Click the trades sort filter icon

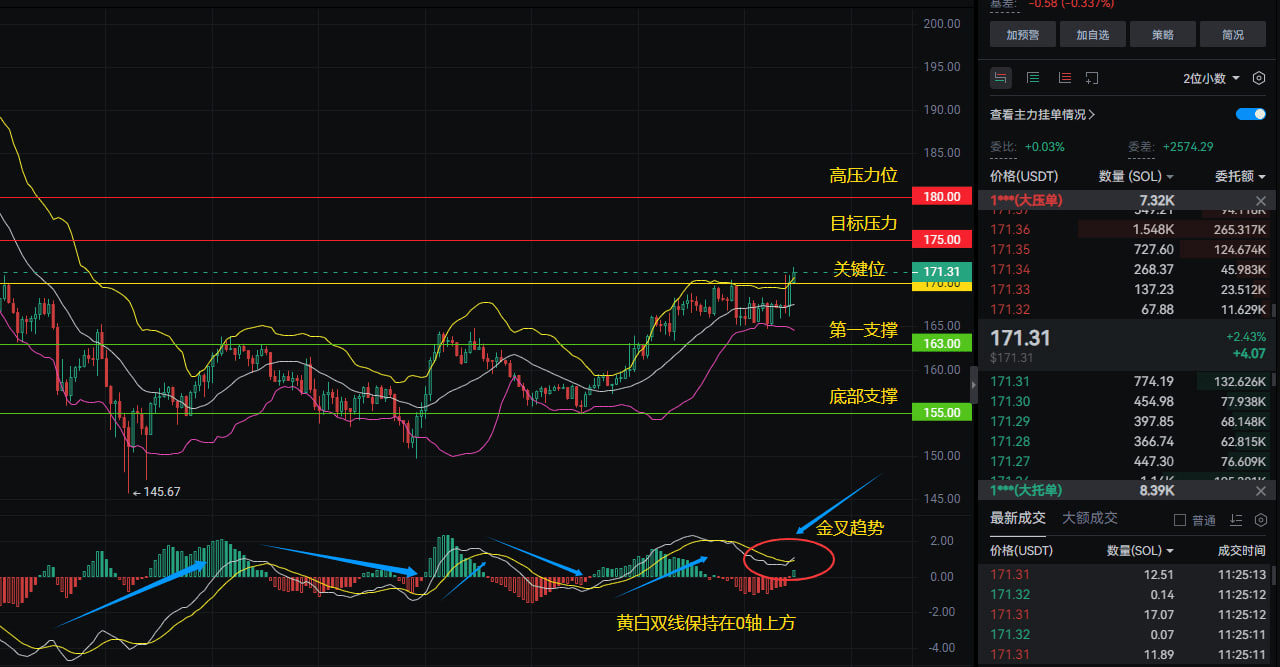tap(1236, 520)
